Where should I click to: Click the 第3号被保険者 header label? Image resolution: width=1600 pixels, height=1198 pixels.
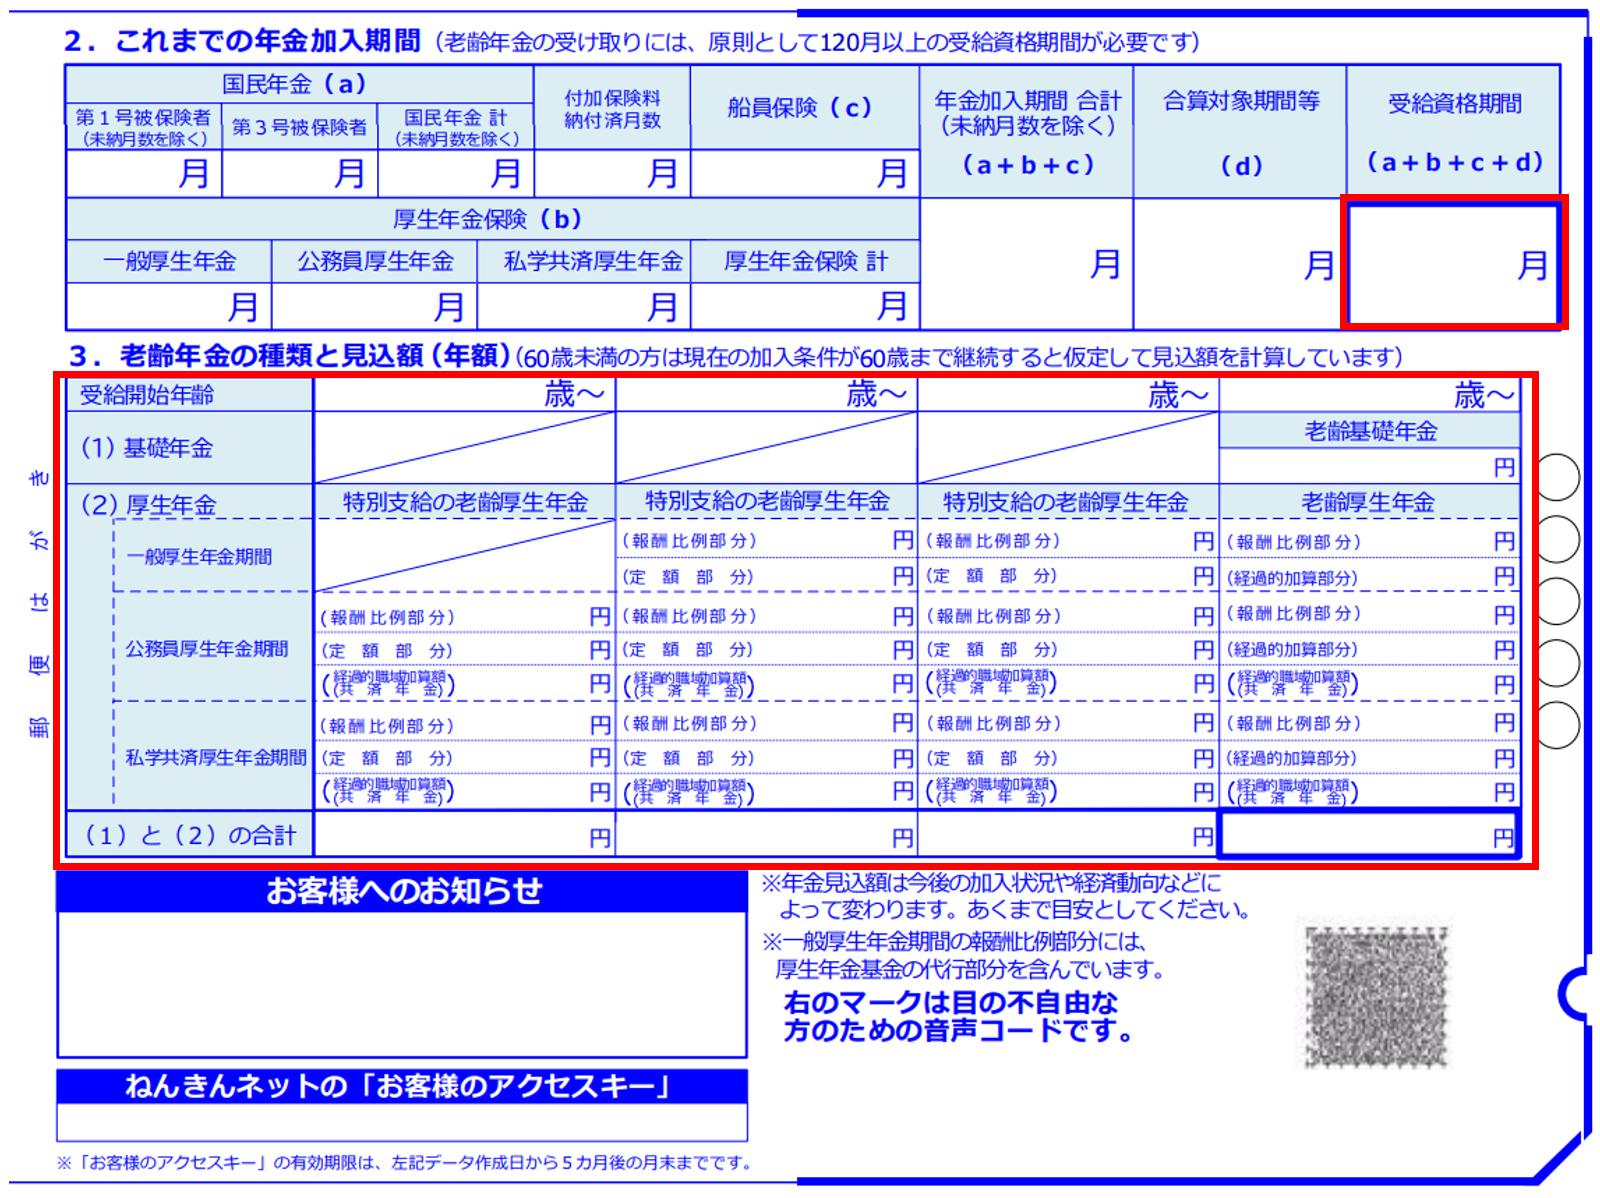pos(300,127)
